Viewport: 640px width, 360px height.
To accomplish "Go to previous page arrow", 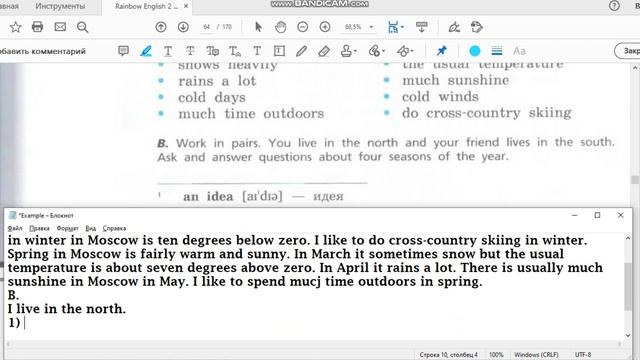I will 161,27.
